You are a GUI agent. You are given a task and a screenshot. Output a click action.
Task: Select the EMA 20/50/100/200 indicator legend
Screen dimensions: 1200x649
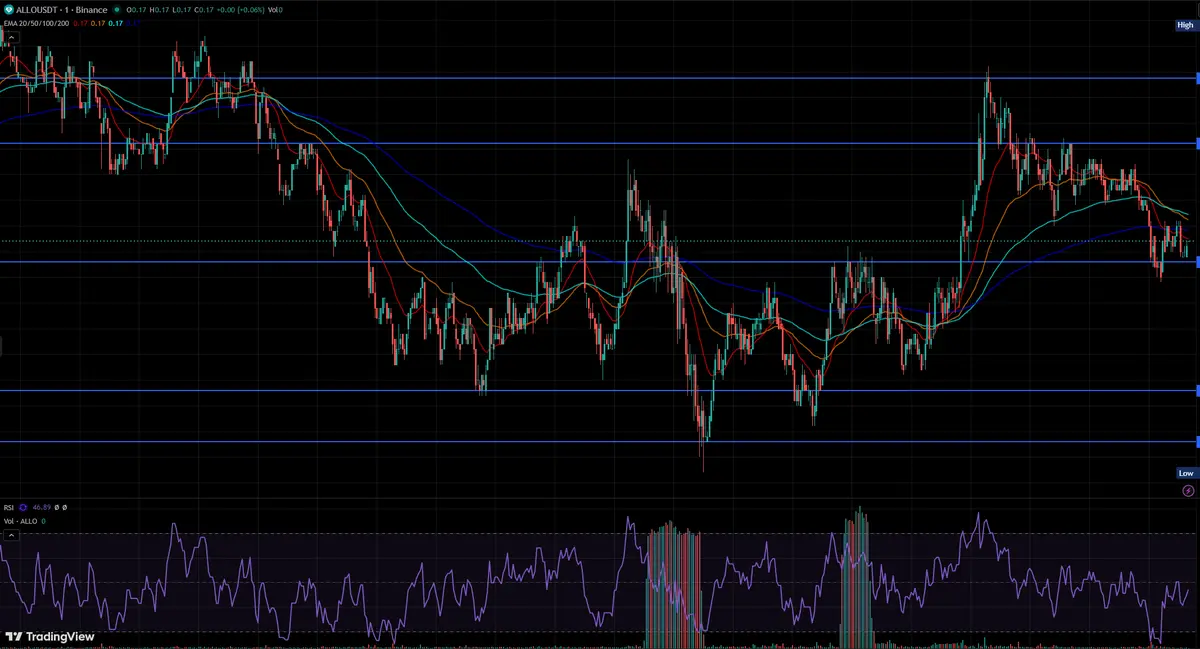[x=36, y=24]
